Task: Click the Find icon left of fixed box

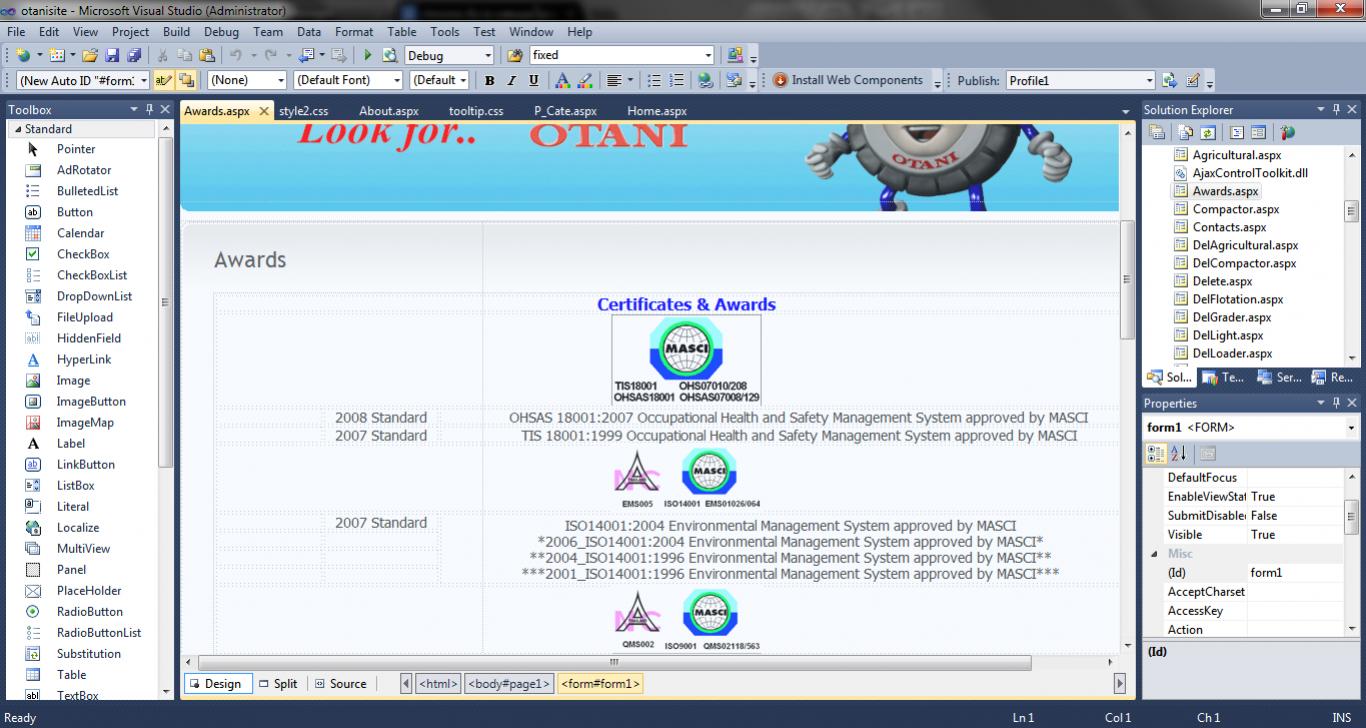Action: [515, 56]
